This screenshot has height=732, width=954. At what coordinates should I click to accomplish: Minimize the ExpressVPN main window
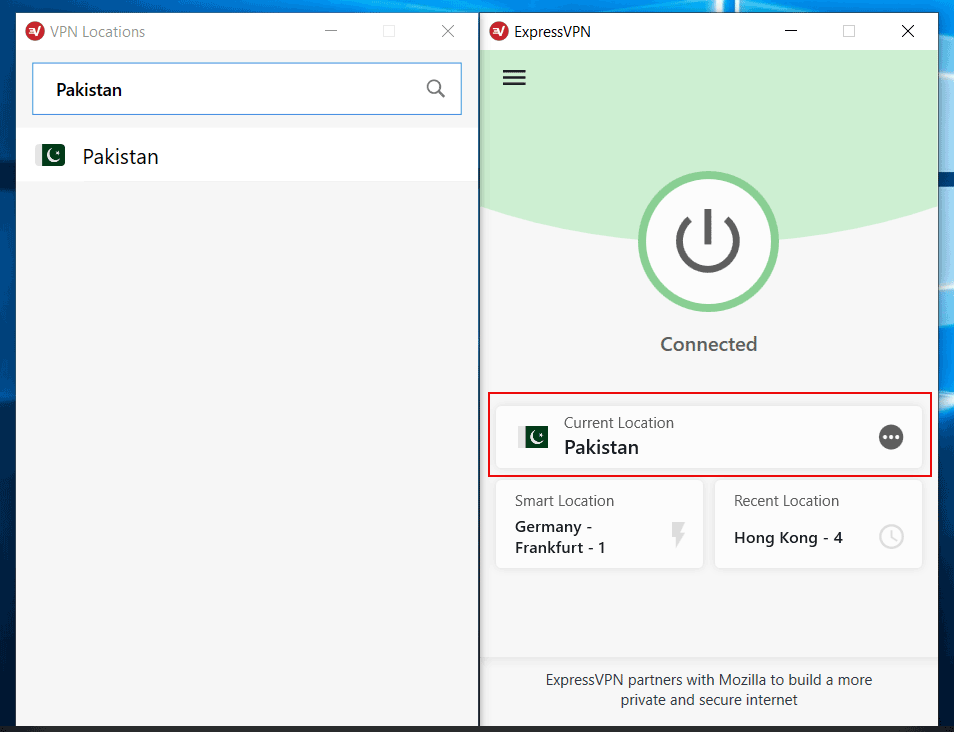[791, 31]
